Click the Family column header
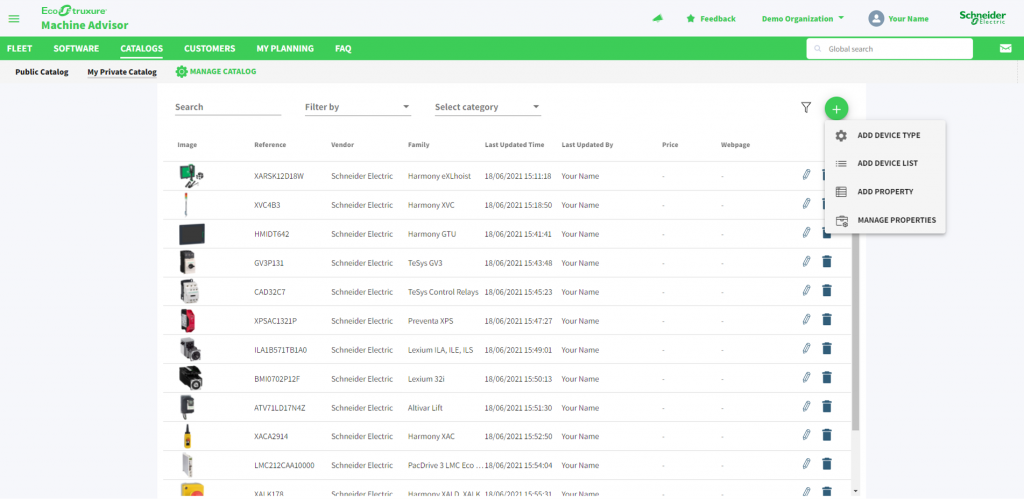 coord(419,145)
